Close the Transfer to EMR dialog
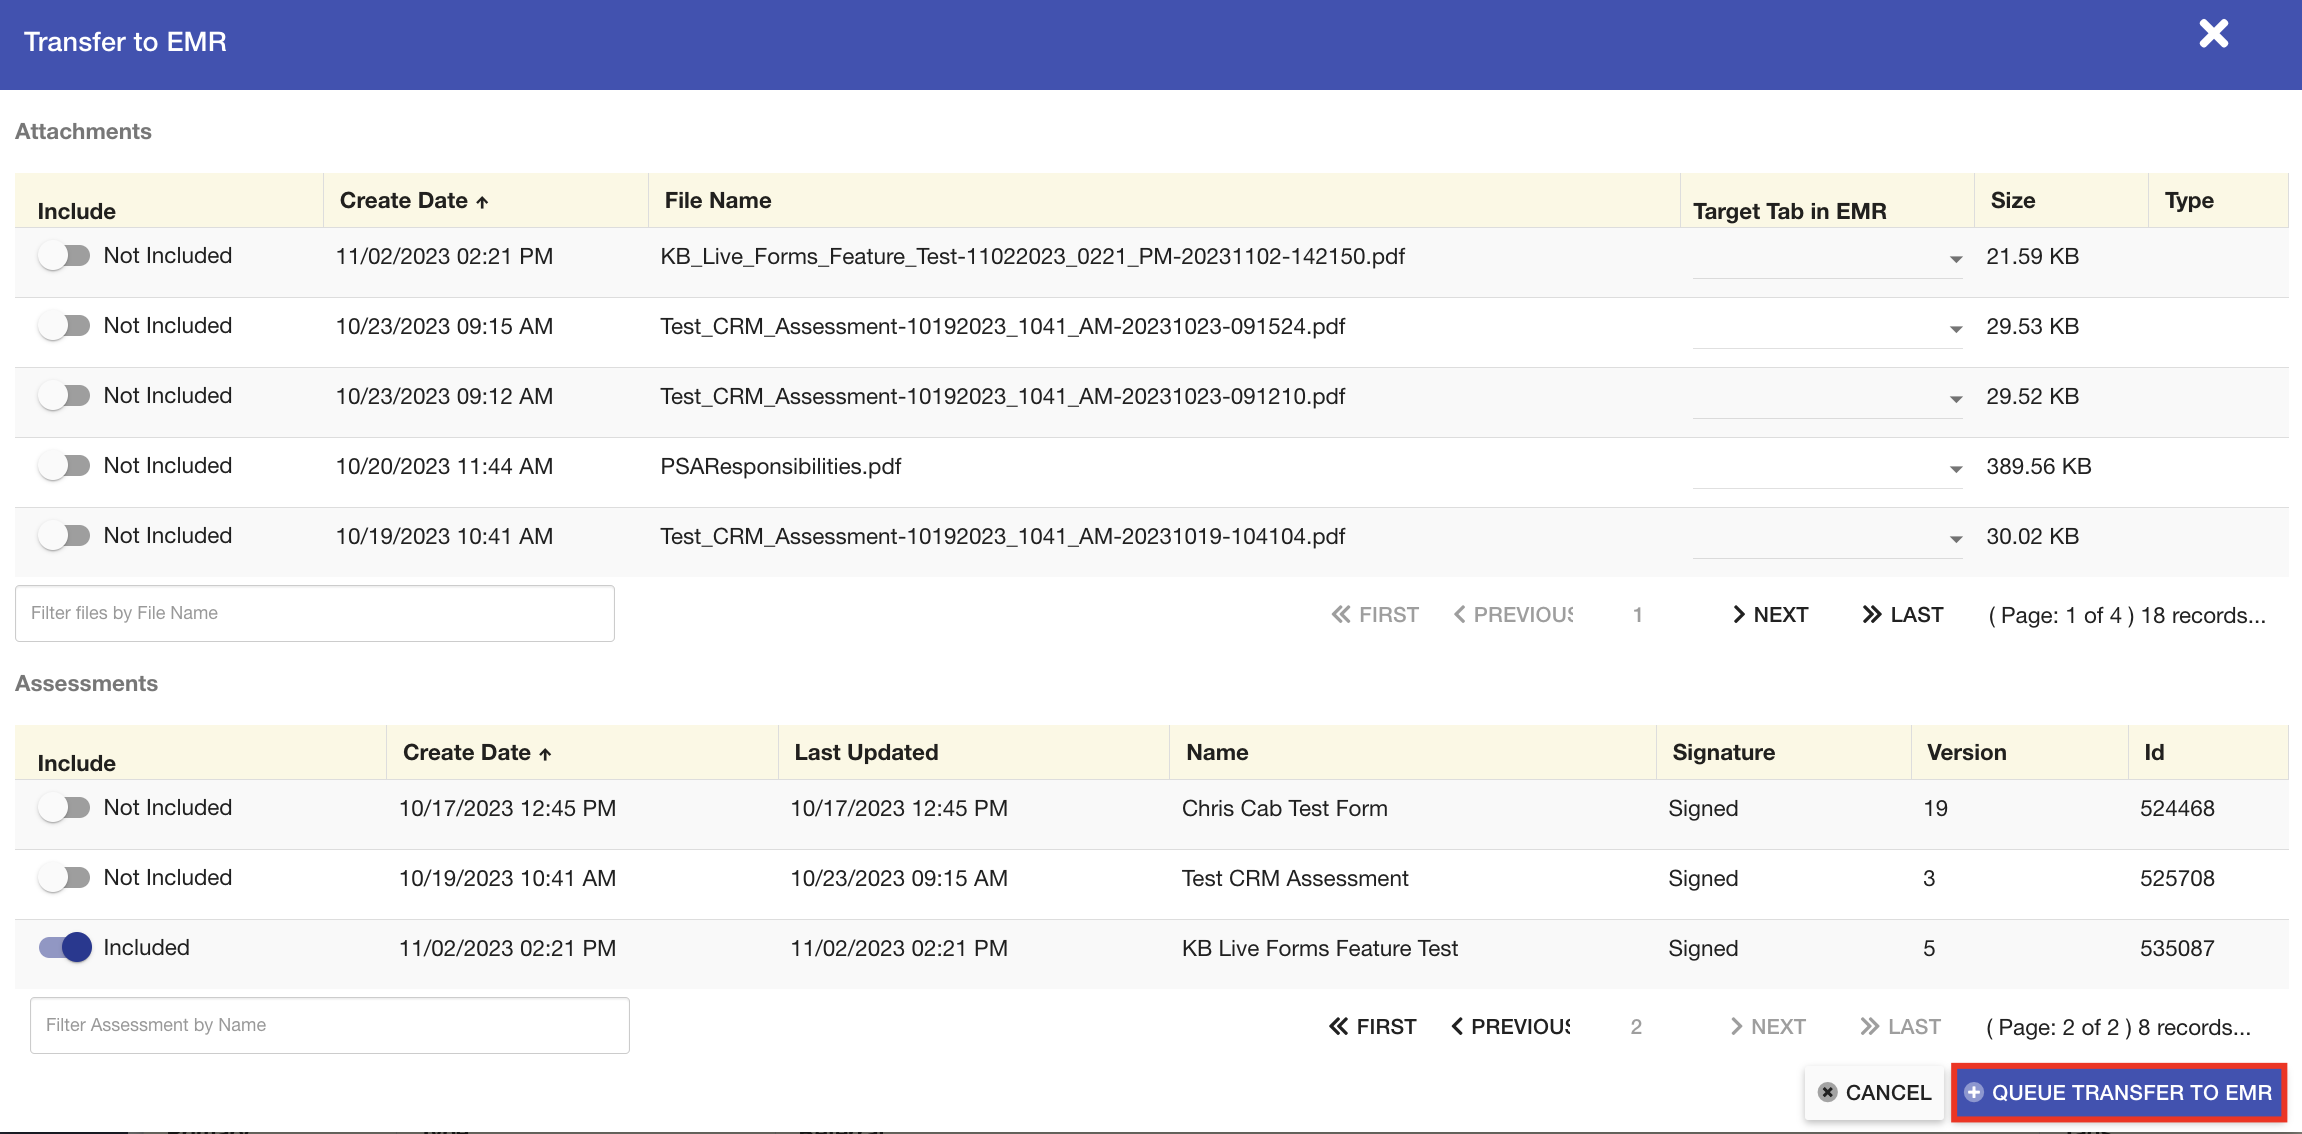Screen dimensions: 2302x1134 point(2213,33)
